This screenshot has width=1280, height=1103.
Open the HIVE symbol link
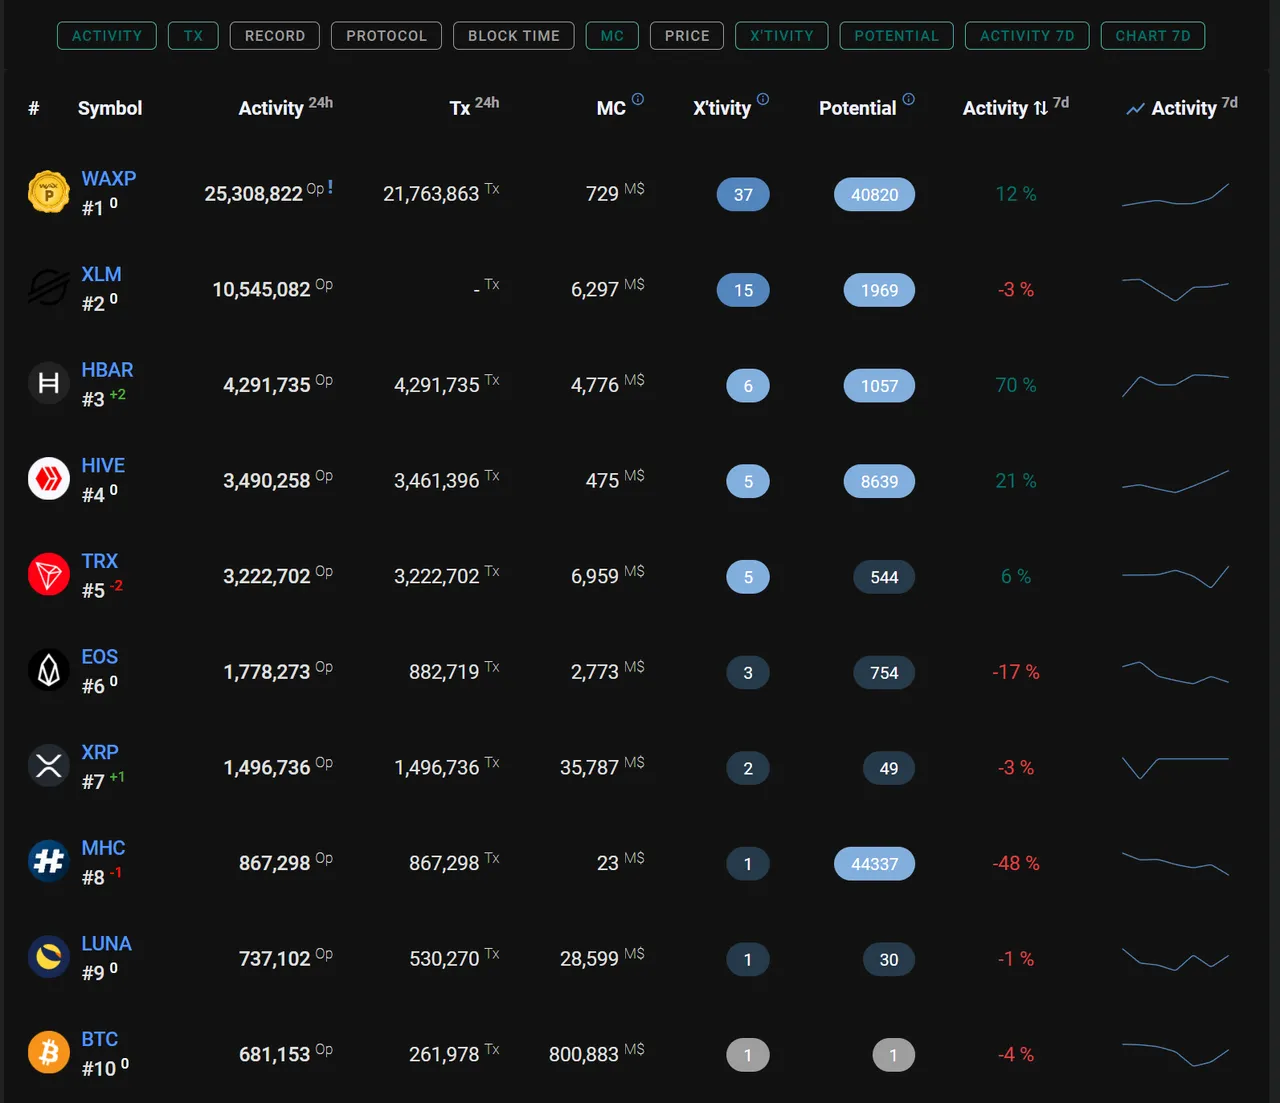(103, 465)
